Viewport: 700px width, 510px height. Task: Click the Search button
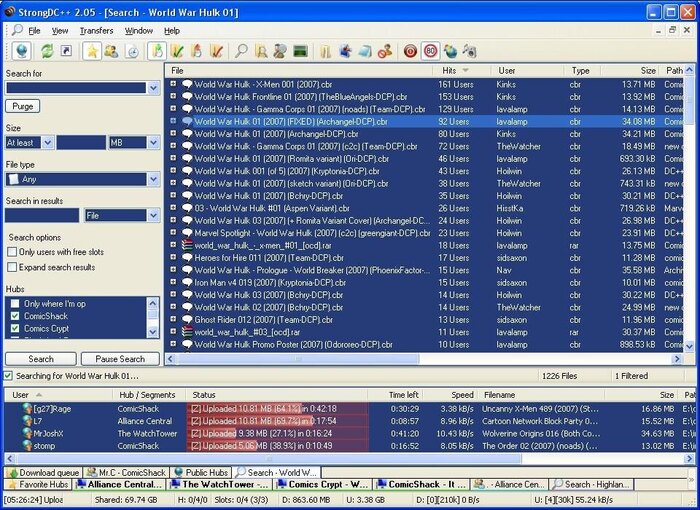pos(41,359)
